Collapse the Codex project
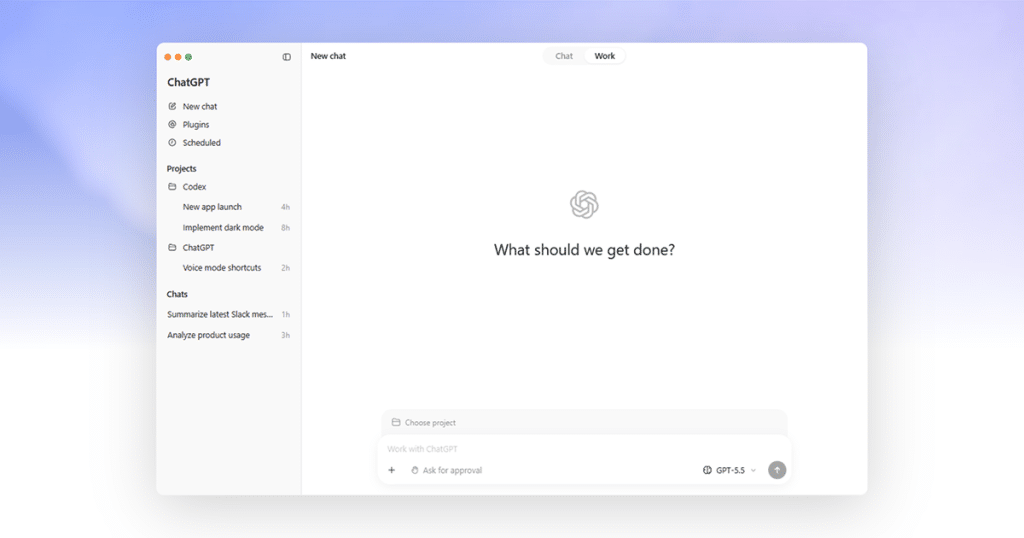1024x538 pixels. tap(195, 187)
